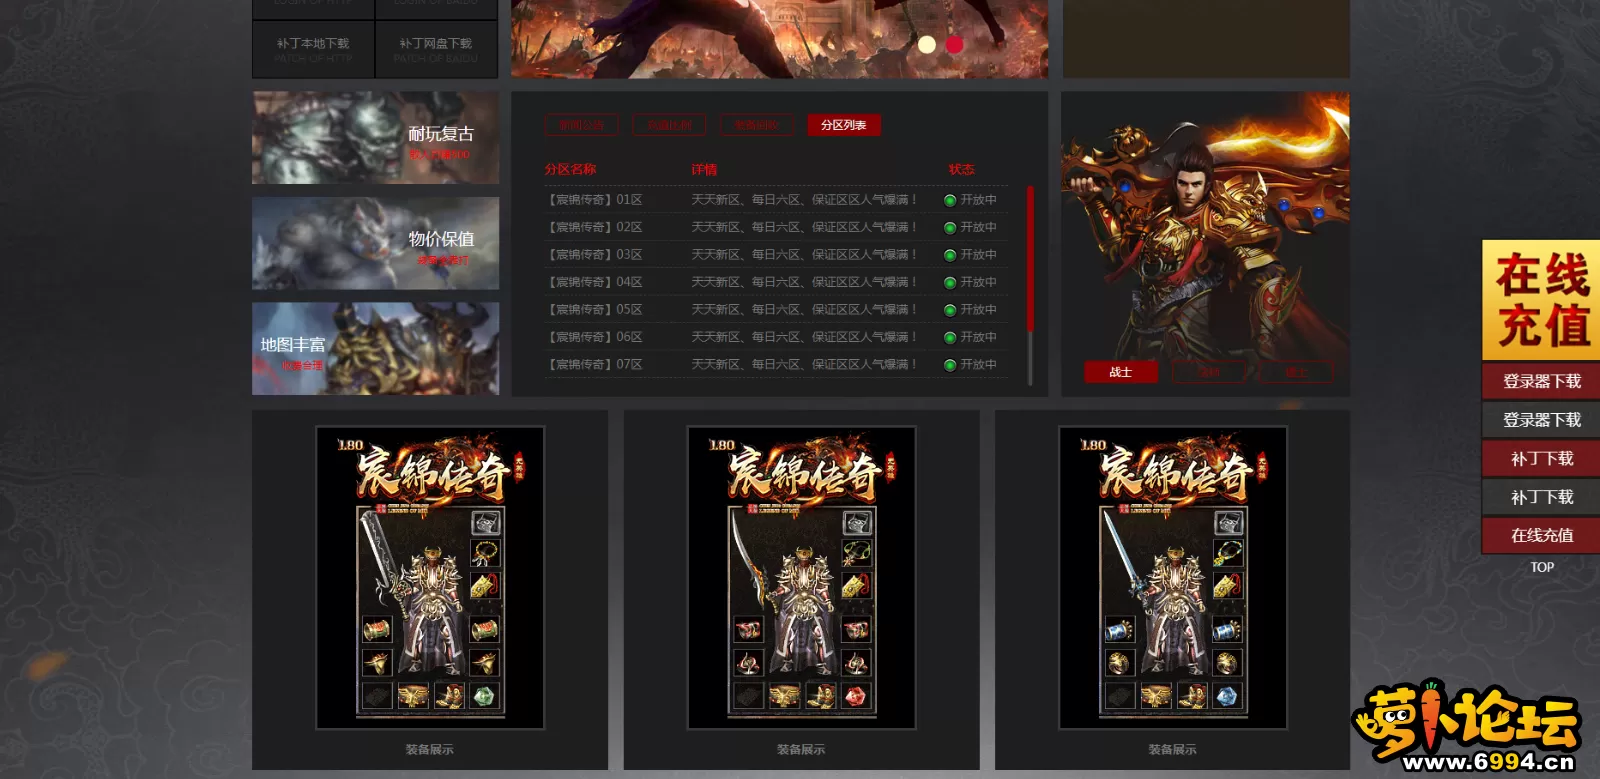Image resolution: width=1600 pixels, height=779 pixels.
Task: Click the red 在线充值 sidebar button
Action: (x=1541, y=535)
